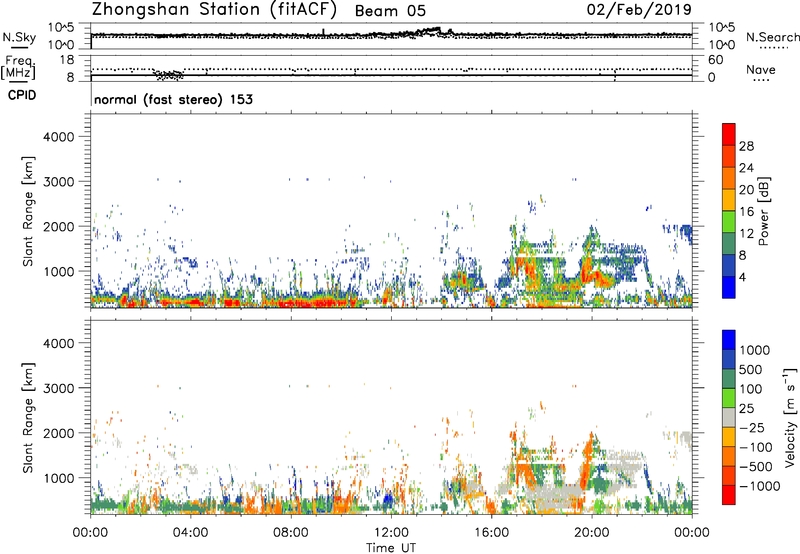Click the '28' power colorbar tick value
This screenshot has height=554, width=800.
[x=746, y=146]
